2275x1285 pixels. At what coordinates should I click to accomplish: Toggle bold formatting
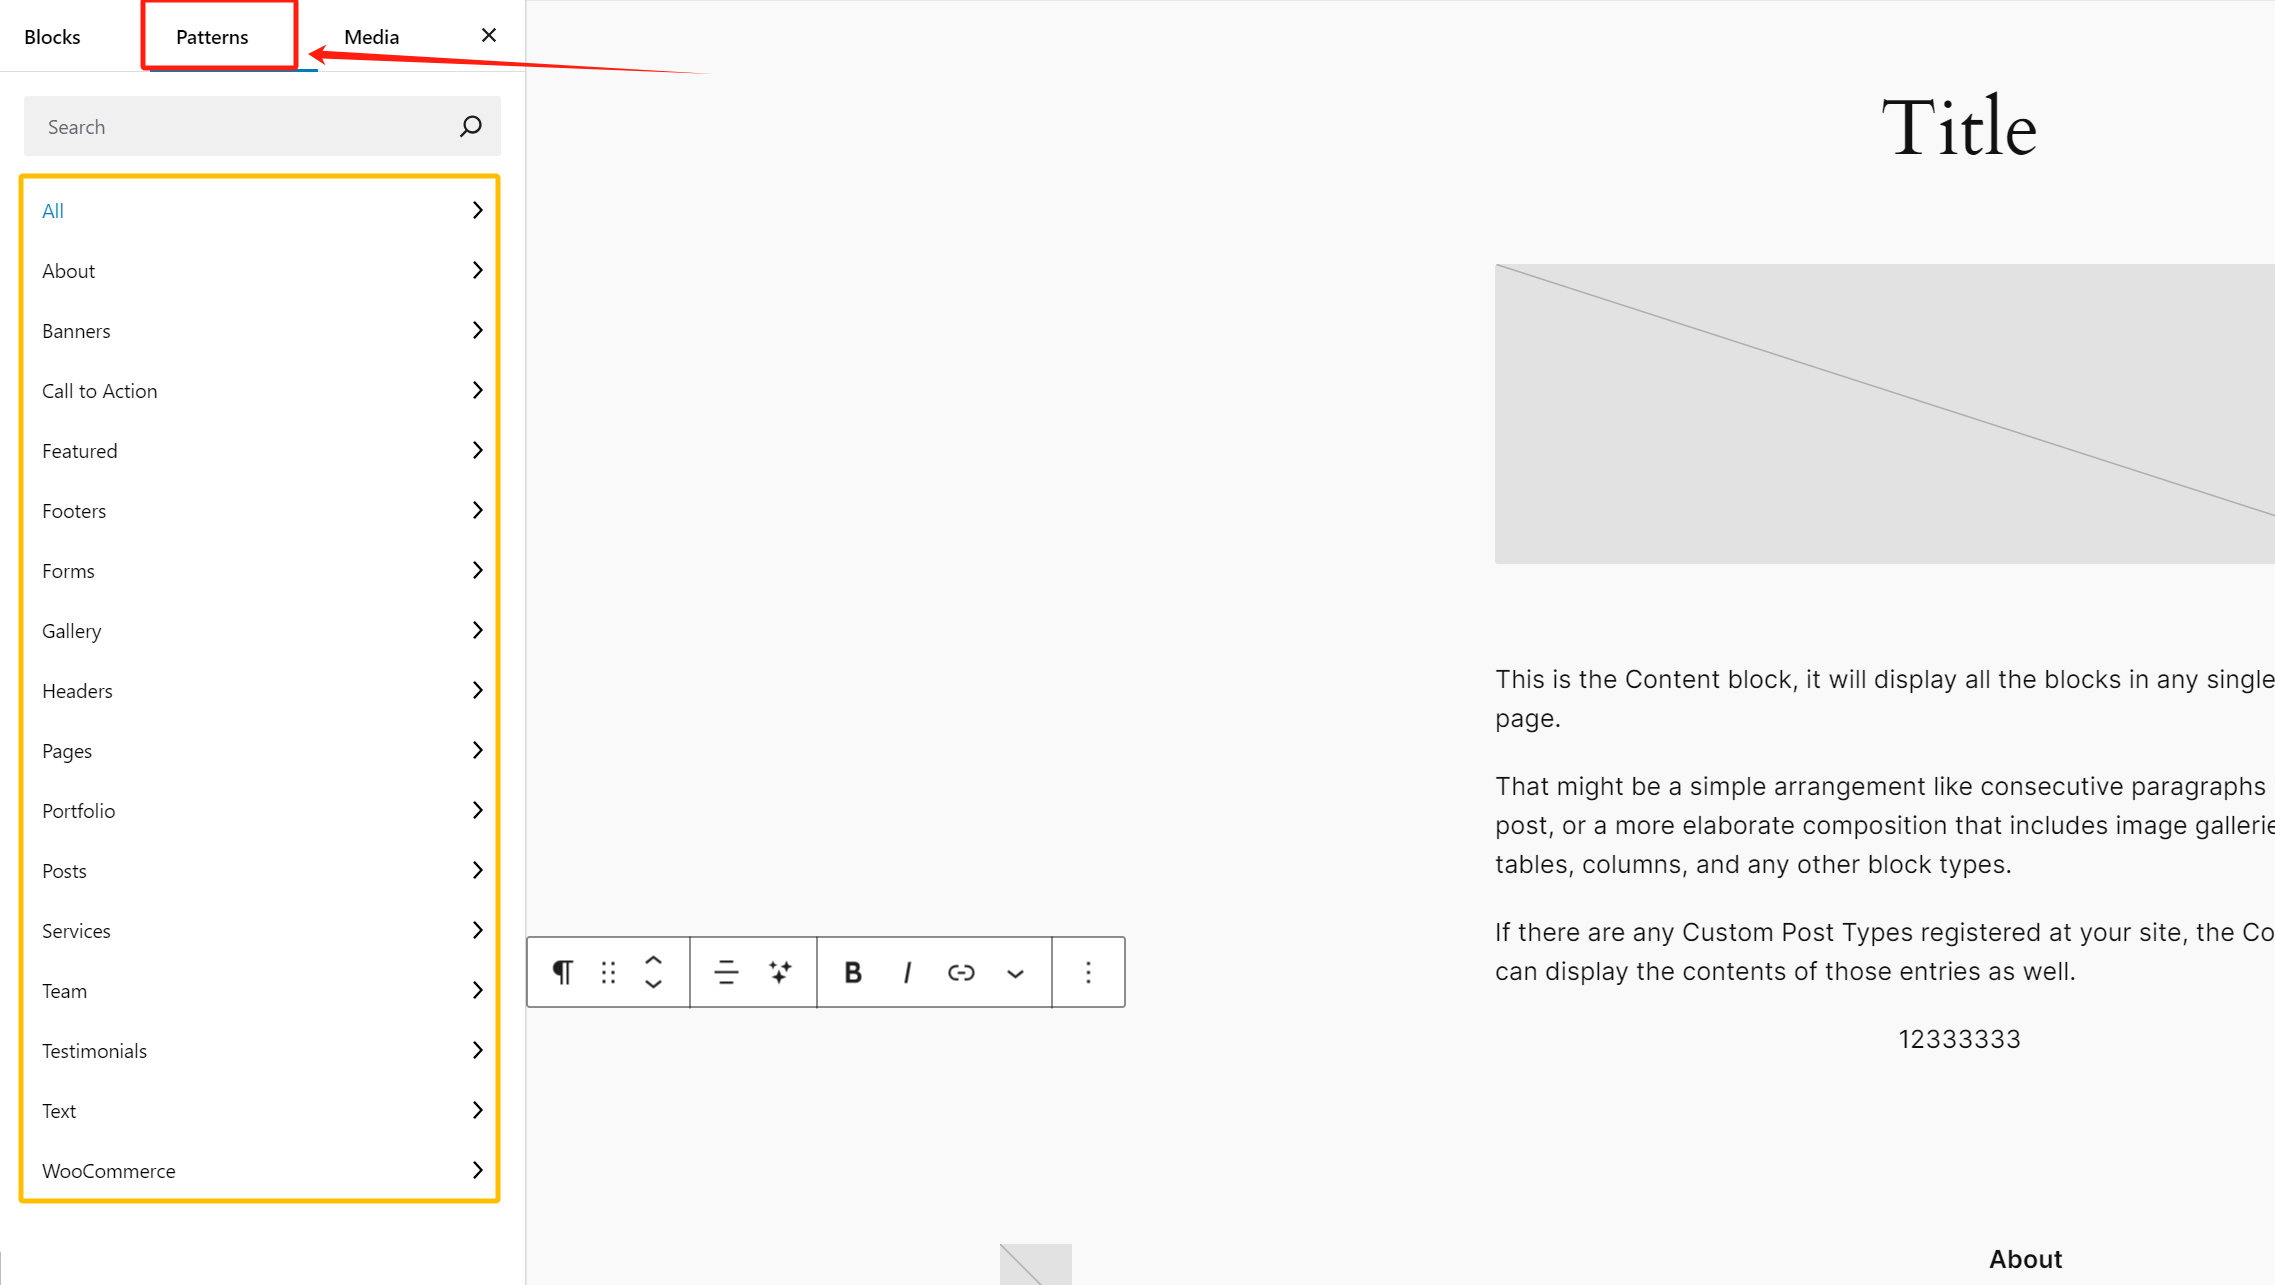pyautogui.click(x=852, y=972)
